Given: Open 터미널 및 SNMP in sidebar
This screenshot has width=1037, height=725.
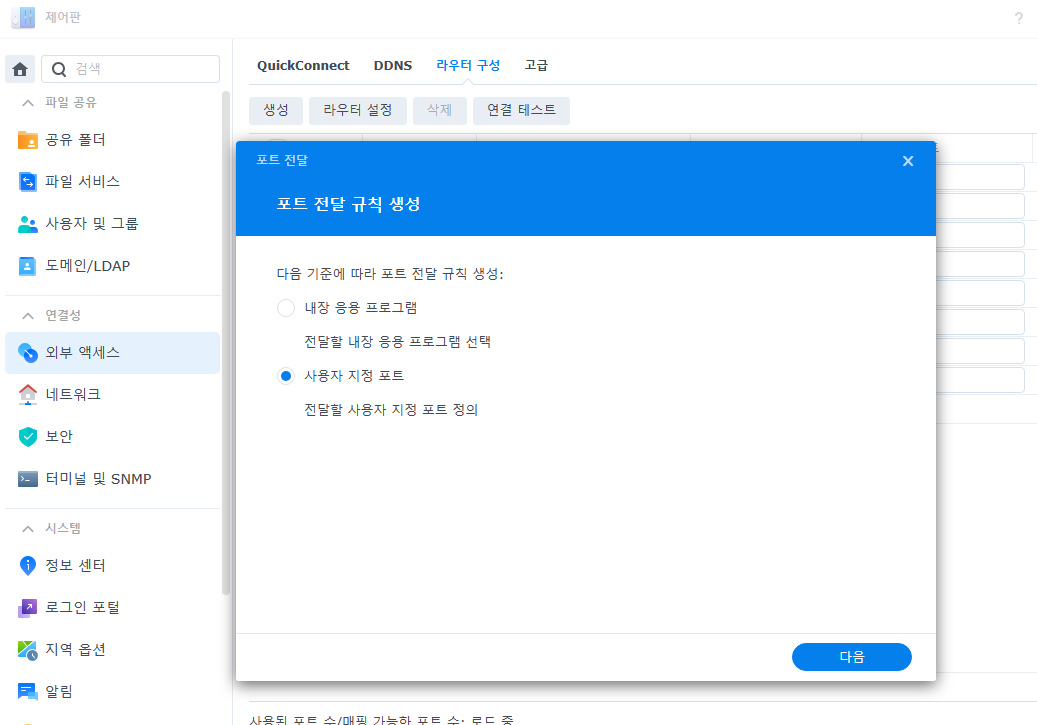Looking at the screenshot, I should coord(112,479).
